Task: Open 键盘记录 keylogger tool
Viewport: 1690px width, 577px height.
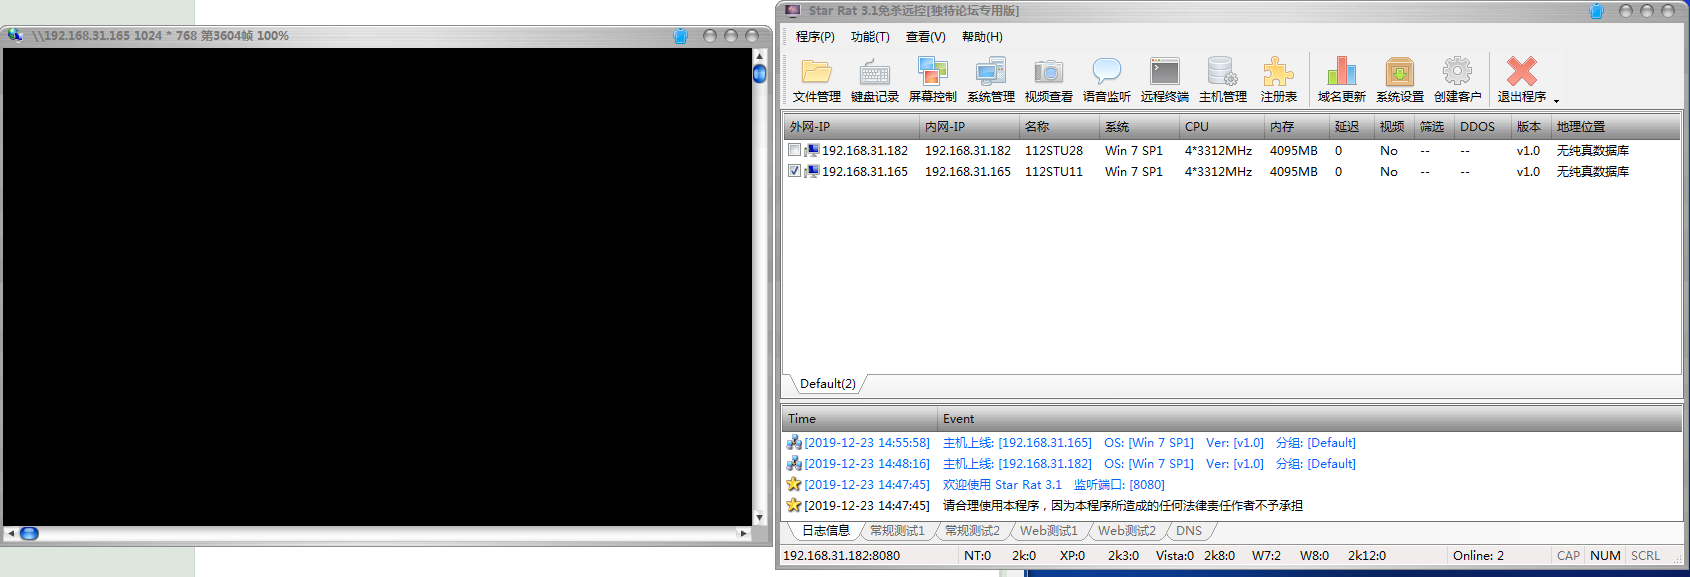Action: 874,80
